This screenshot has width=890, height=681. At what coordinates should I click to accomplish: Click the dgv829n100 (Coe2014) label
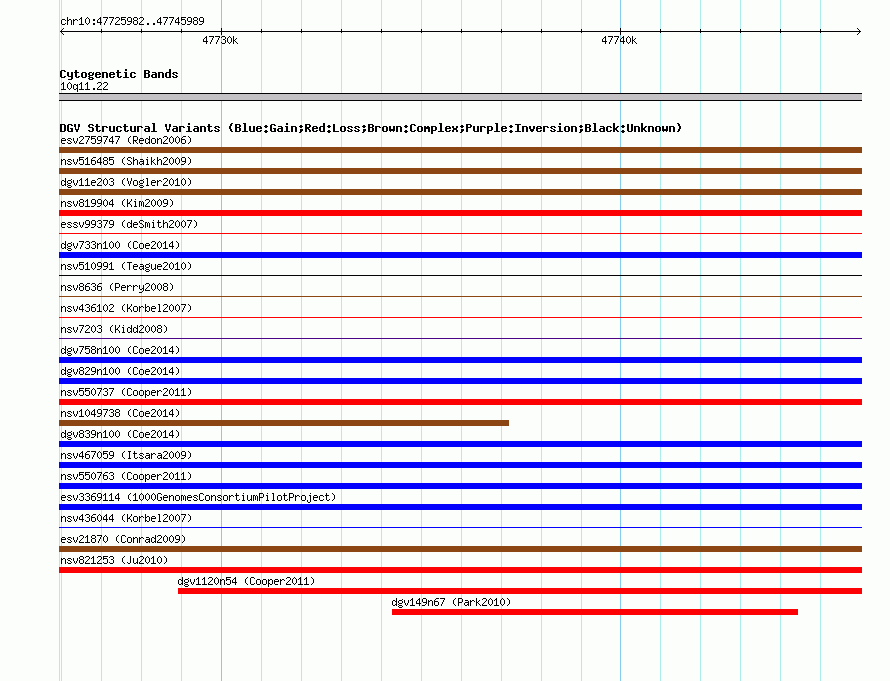coord(120,371)
